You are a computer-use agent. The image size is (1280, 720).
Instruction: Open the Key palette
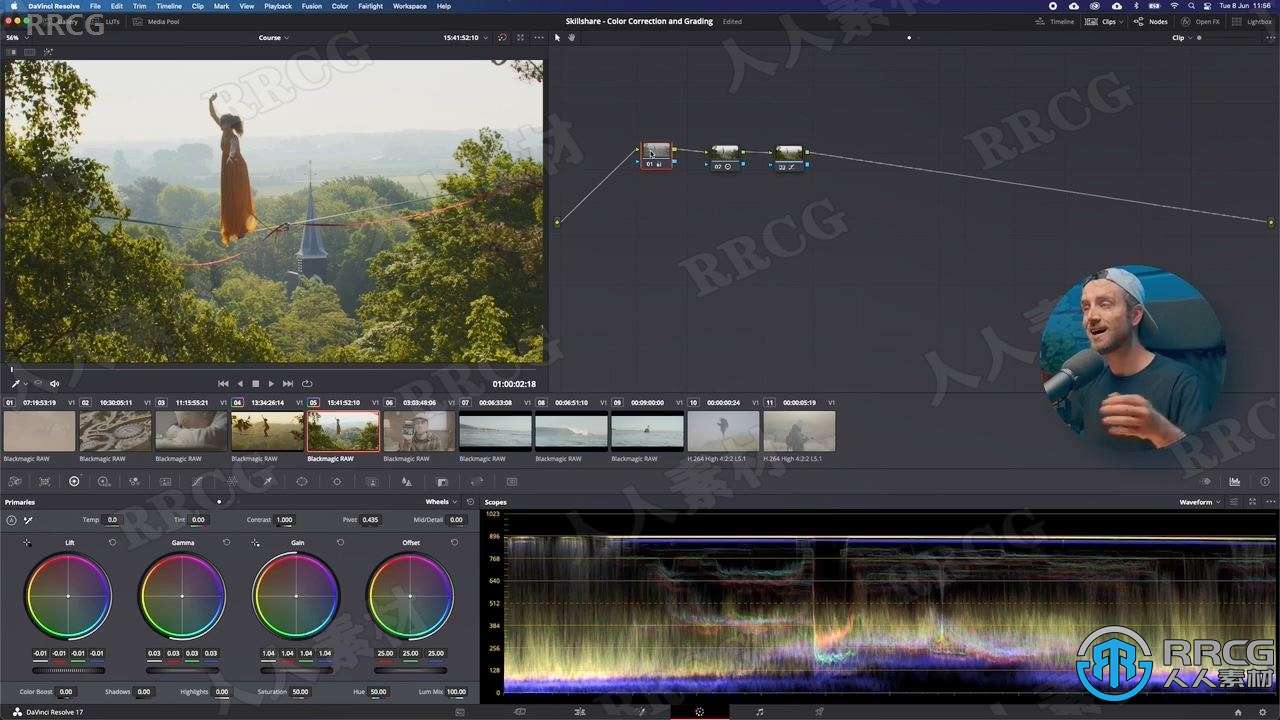(441, 481)
